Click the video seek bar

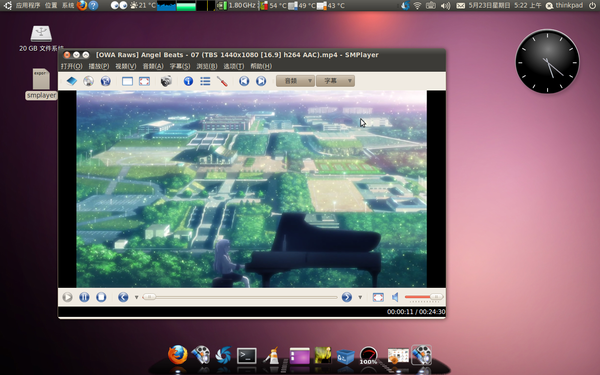[x=240, y=297]
